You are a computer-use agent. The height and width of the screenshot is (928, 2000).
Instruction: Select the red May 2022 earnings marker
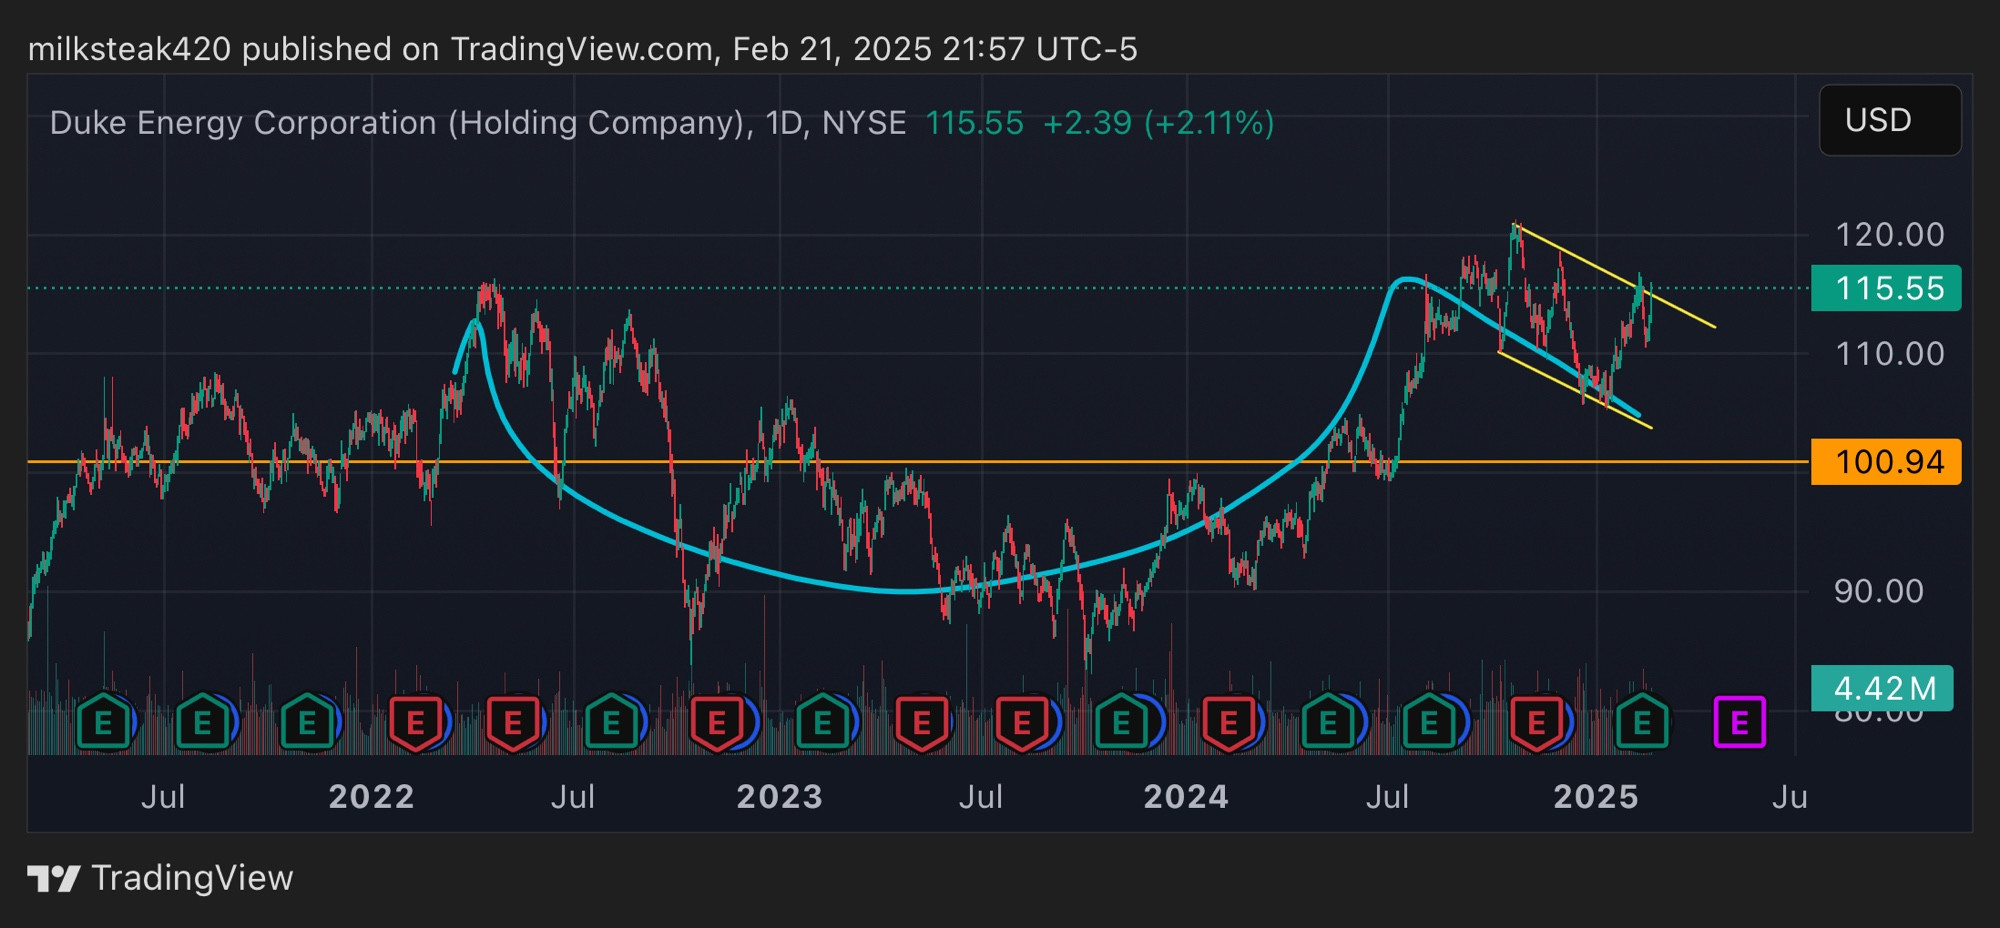pos(513,722)
